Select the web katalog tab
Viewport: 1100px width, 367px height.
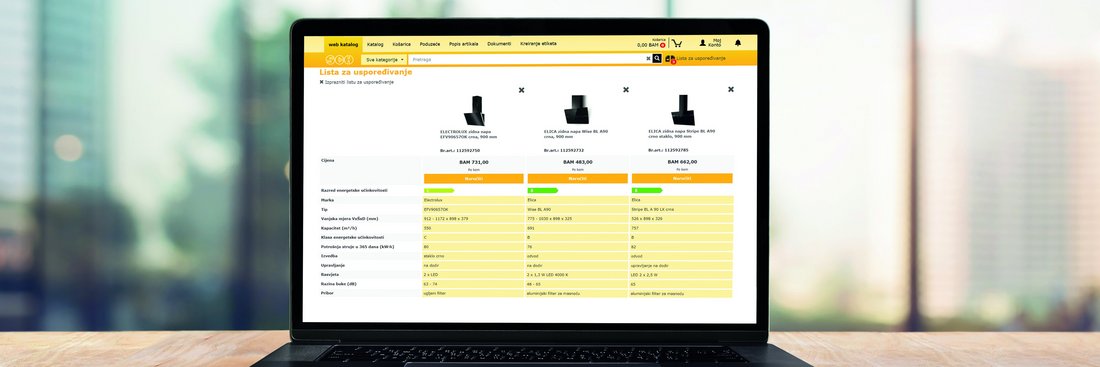point(344,44)
